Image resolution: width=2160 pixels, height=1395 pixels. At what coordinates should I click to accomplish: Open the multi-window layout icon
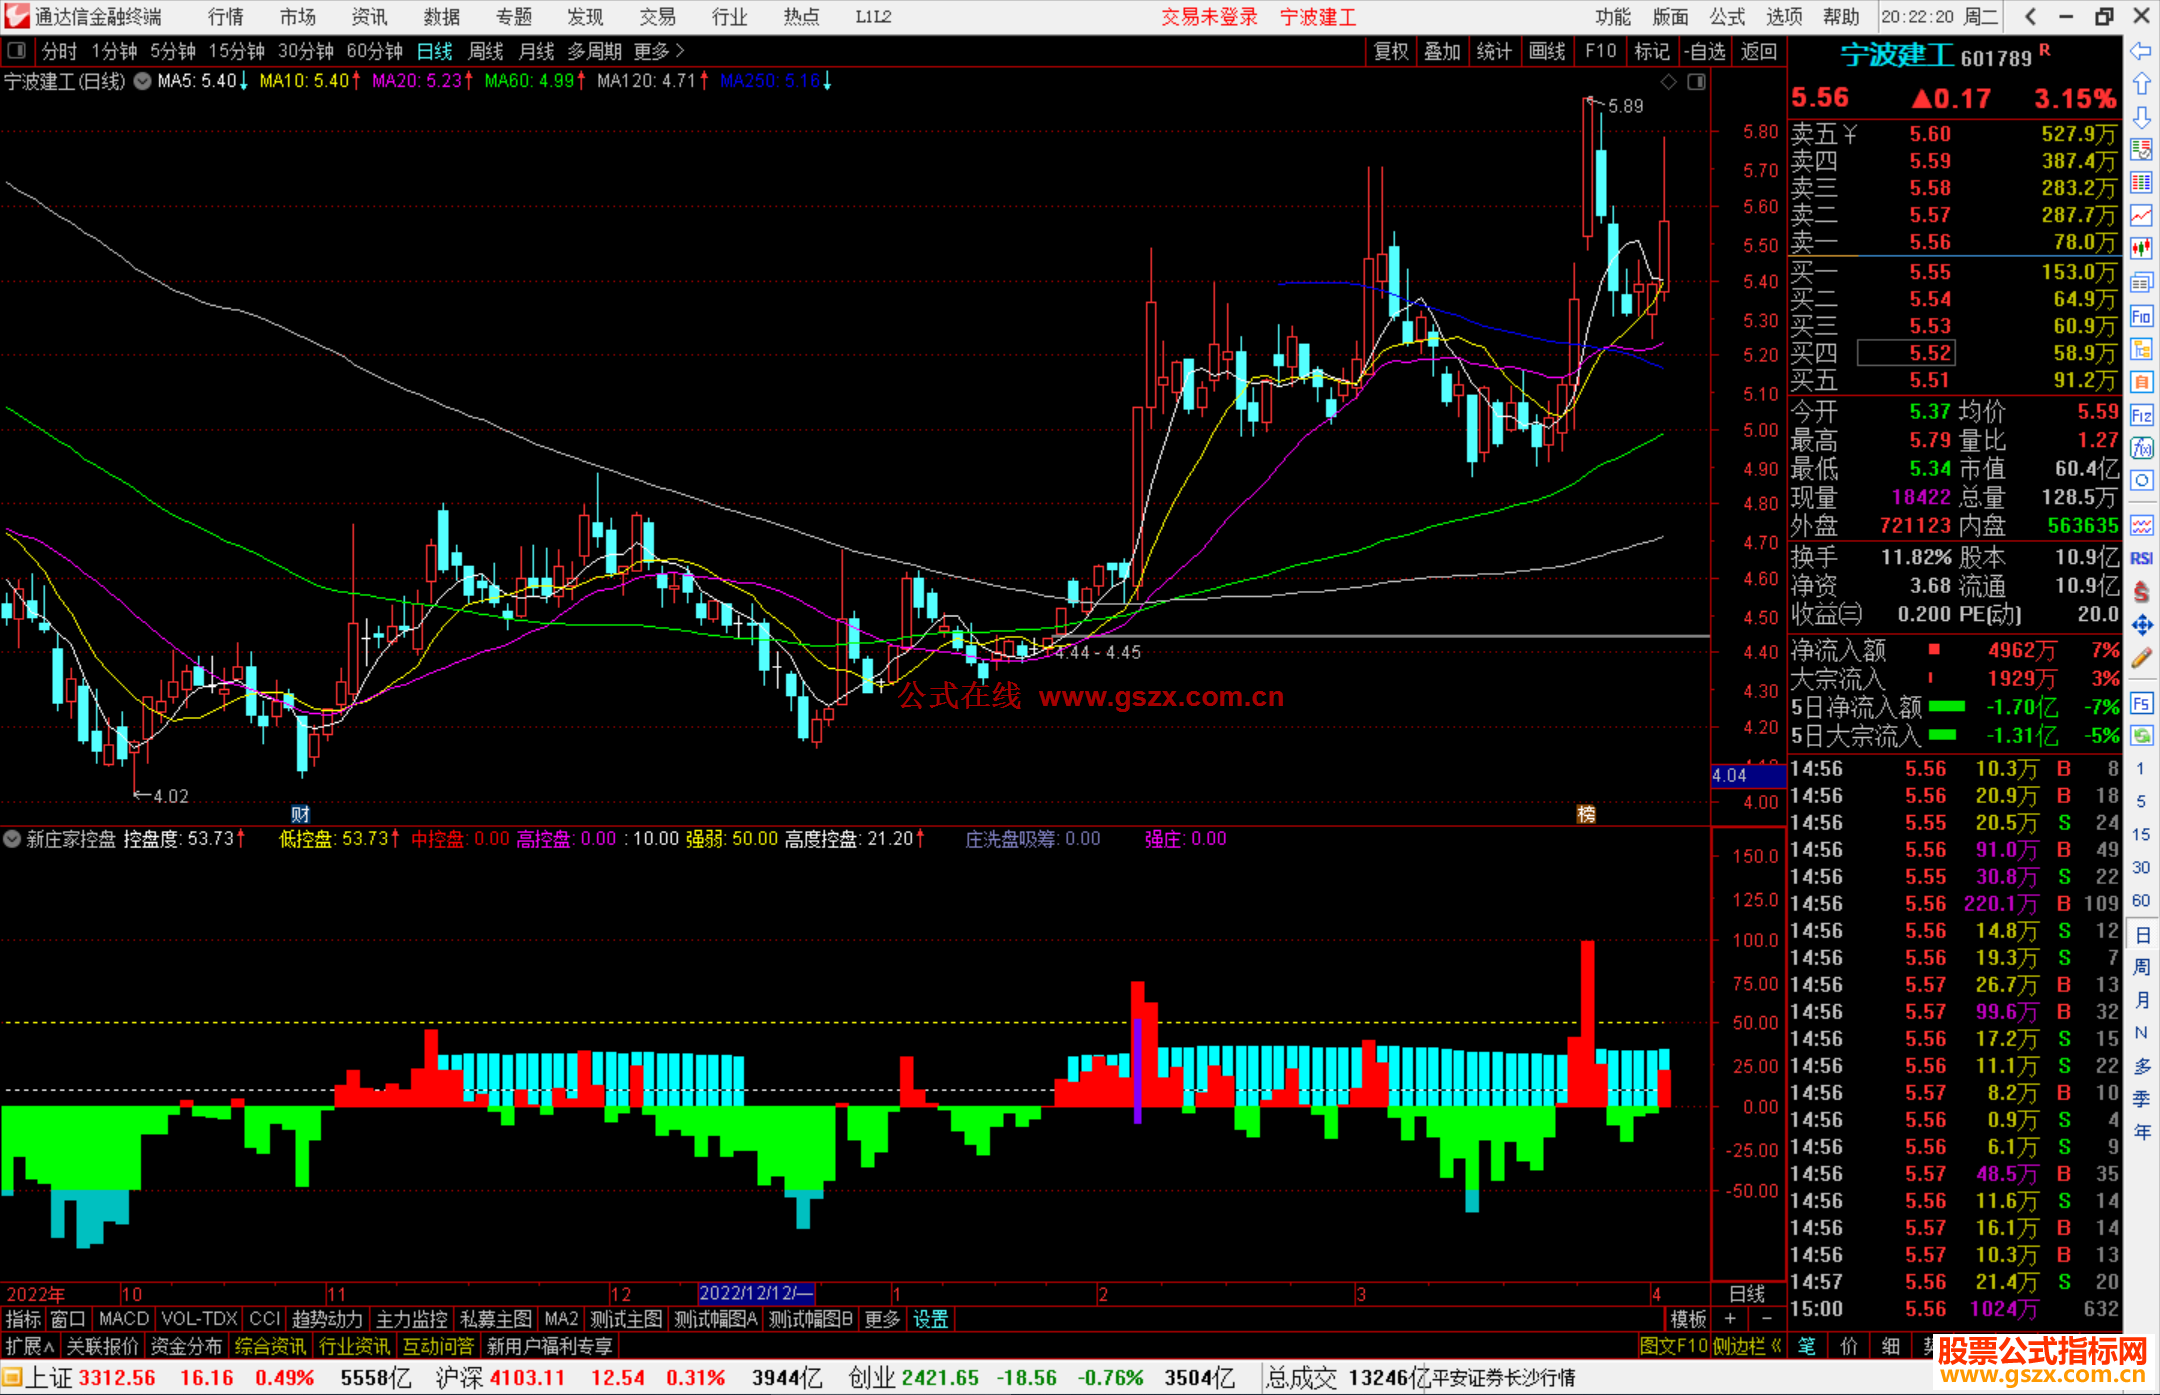pyautogui.click(x=2141, y=283)
